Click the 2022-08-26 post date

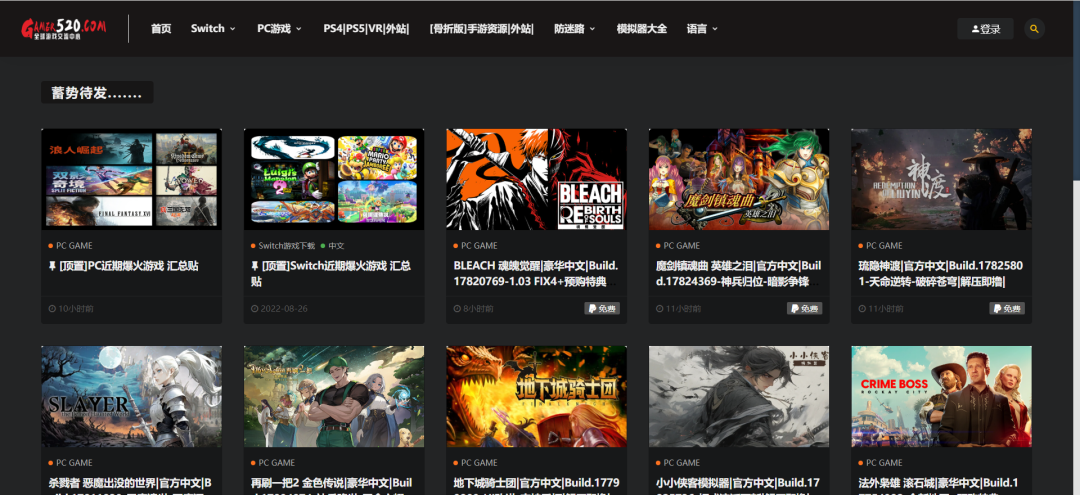tap(280, 309)
